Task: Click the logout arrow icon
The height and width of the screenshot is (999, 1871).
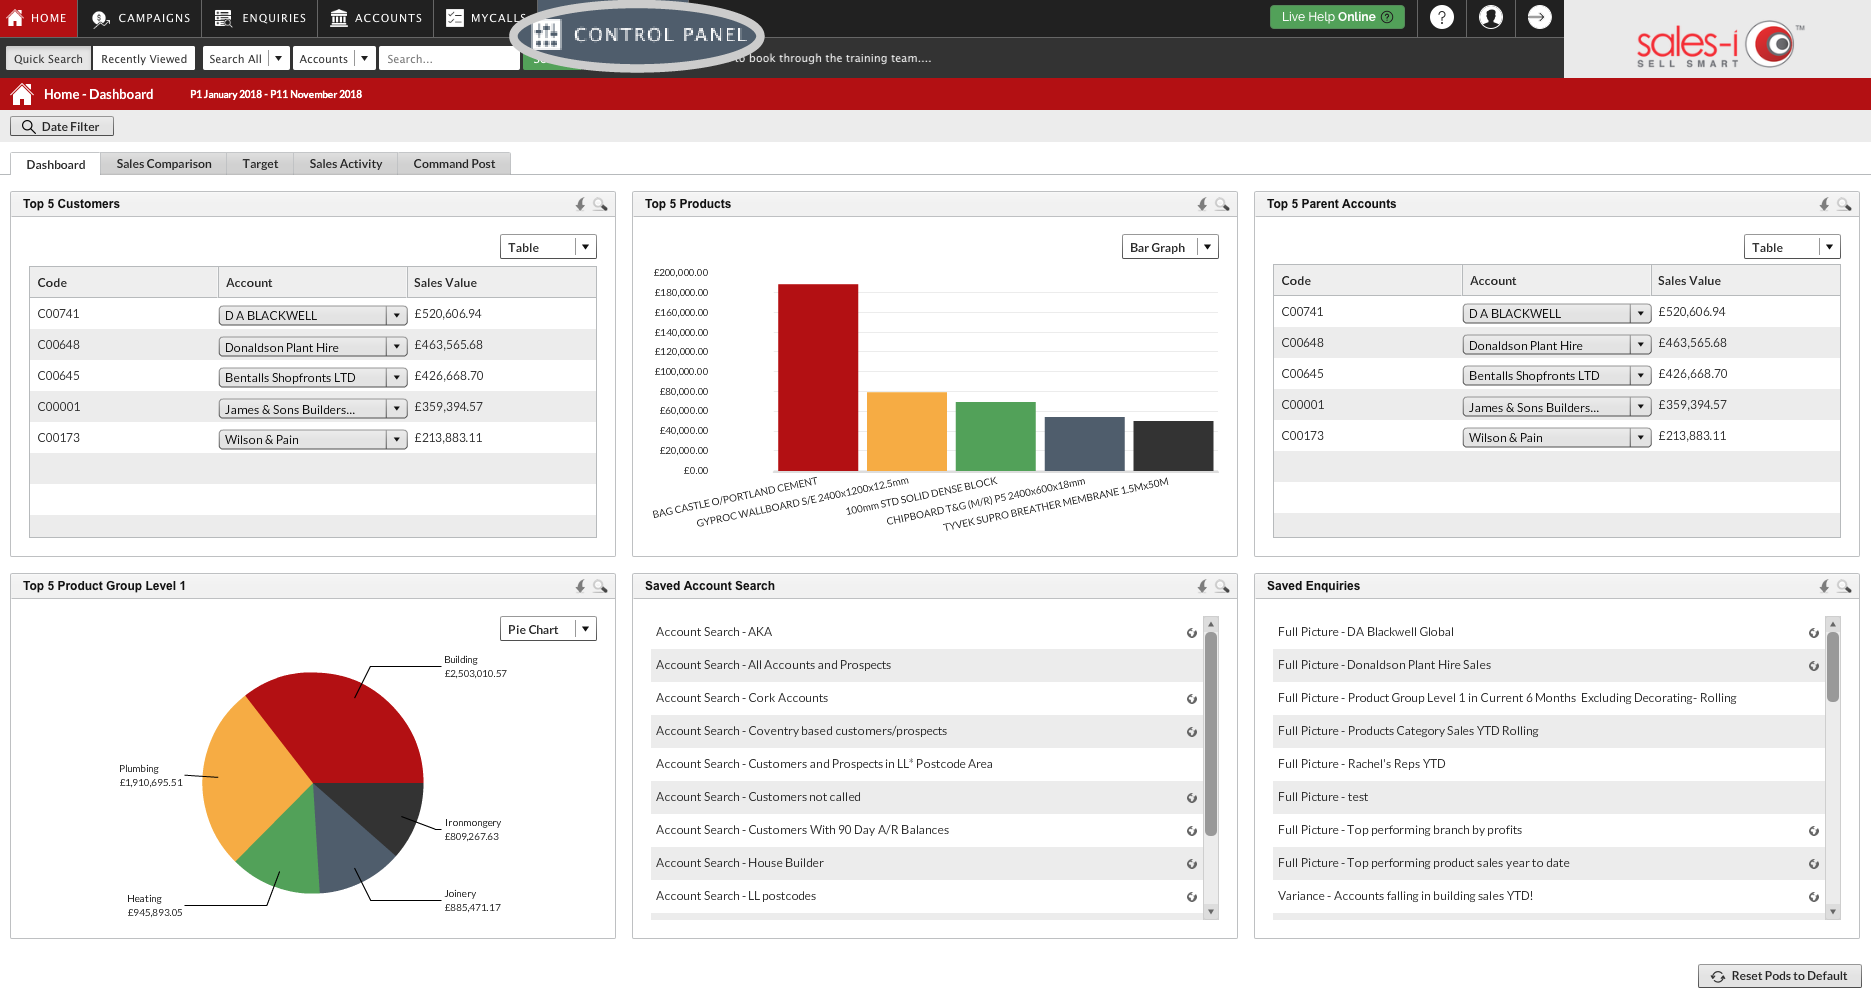Action: pos(1540,17)
